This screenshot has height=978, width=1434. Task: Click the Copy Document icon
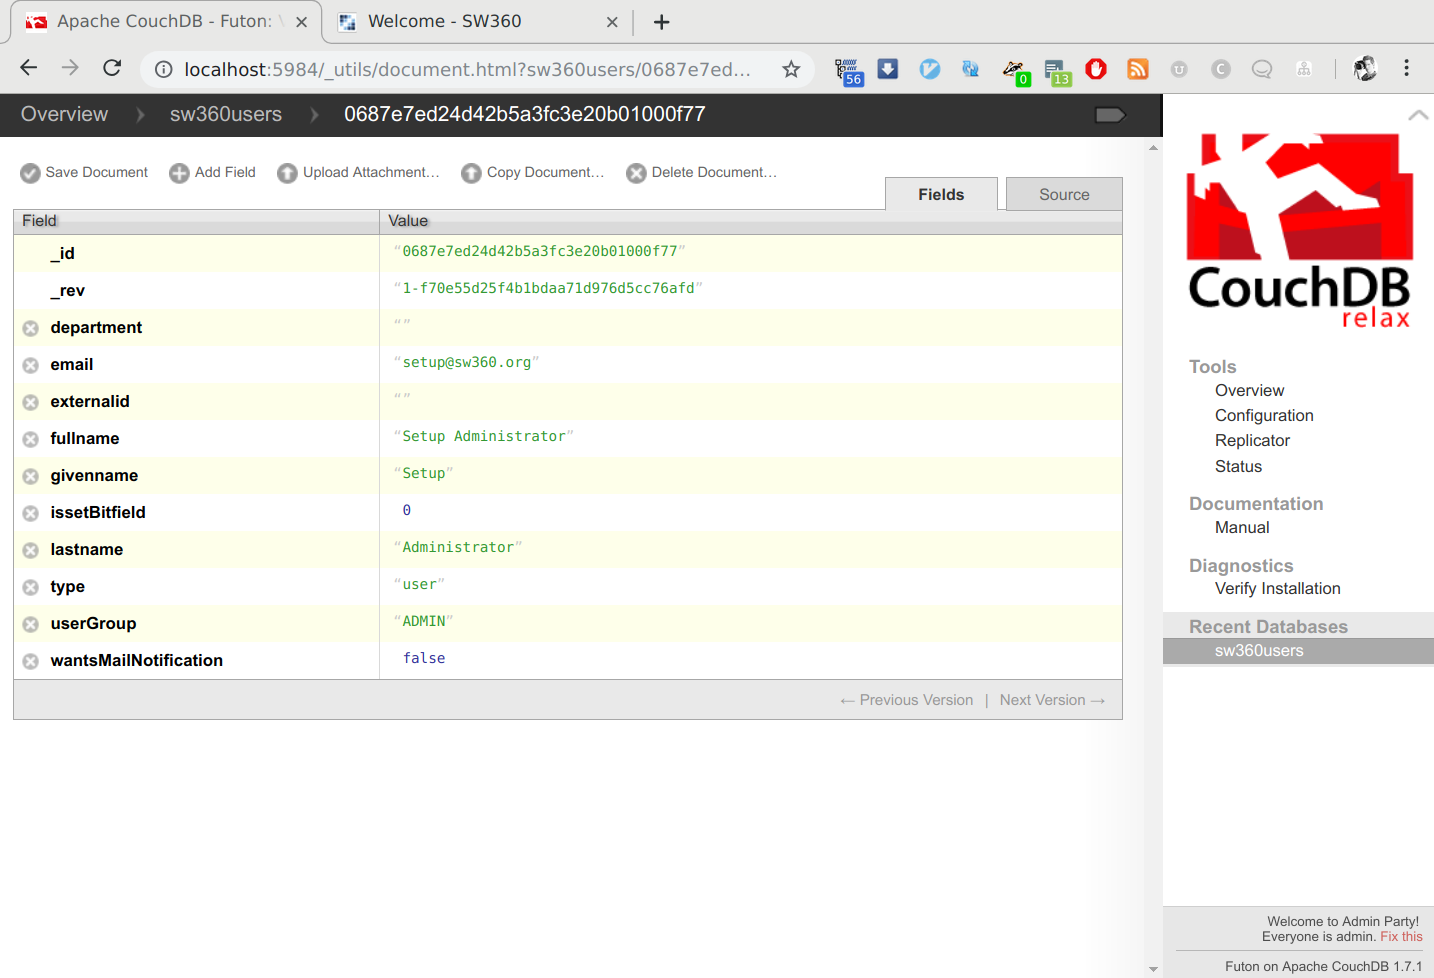coord(471,172)
